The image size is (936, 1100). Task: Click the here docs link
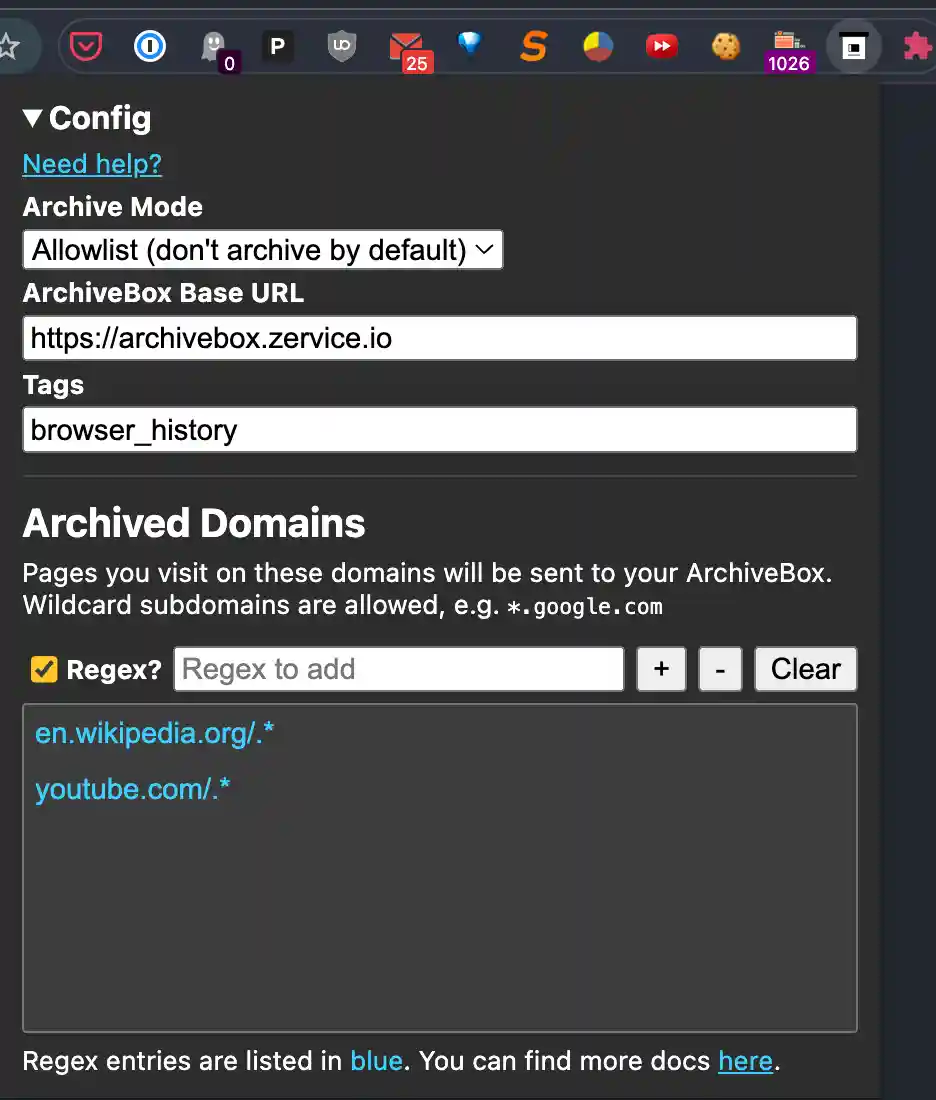click(745, 1061)
